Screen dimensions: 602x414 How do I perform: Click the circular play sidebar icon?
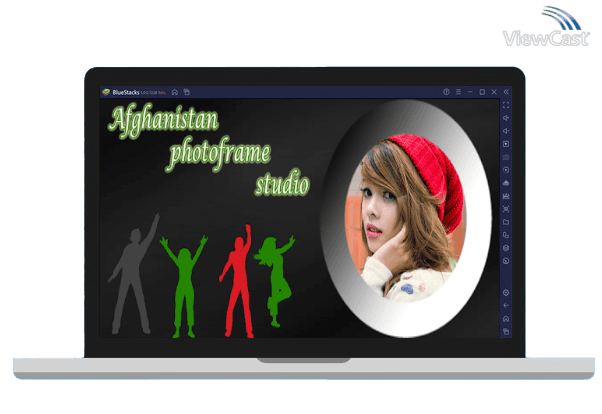pos(506,170)
